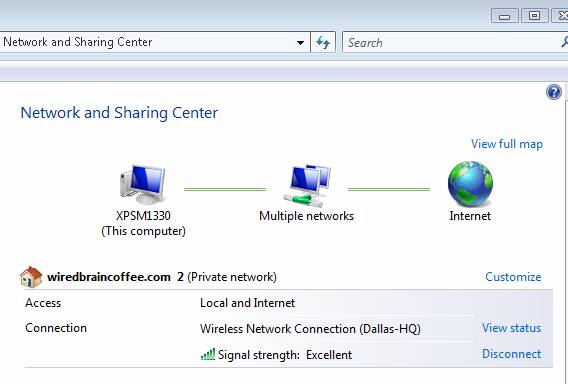Click the 'Local and Internet' access value
The height and width of the screenshot is (384, 568).
[247, 303]
